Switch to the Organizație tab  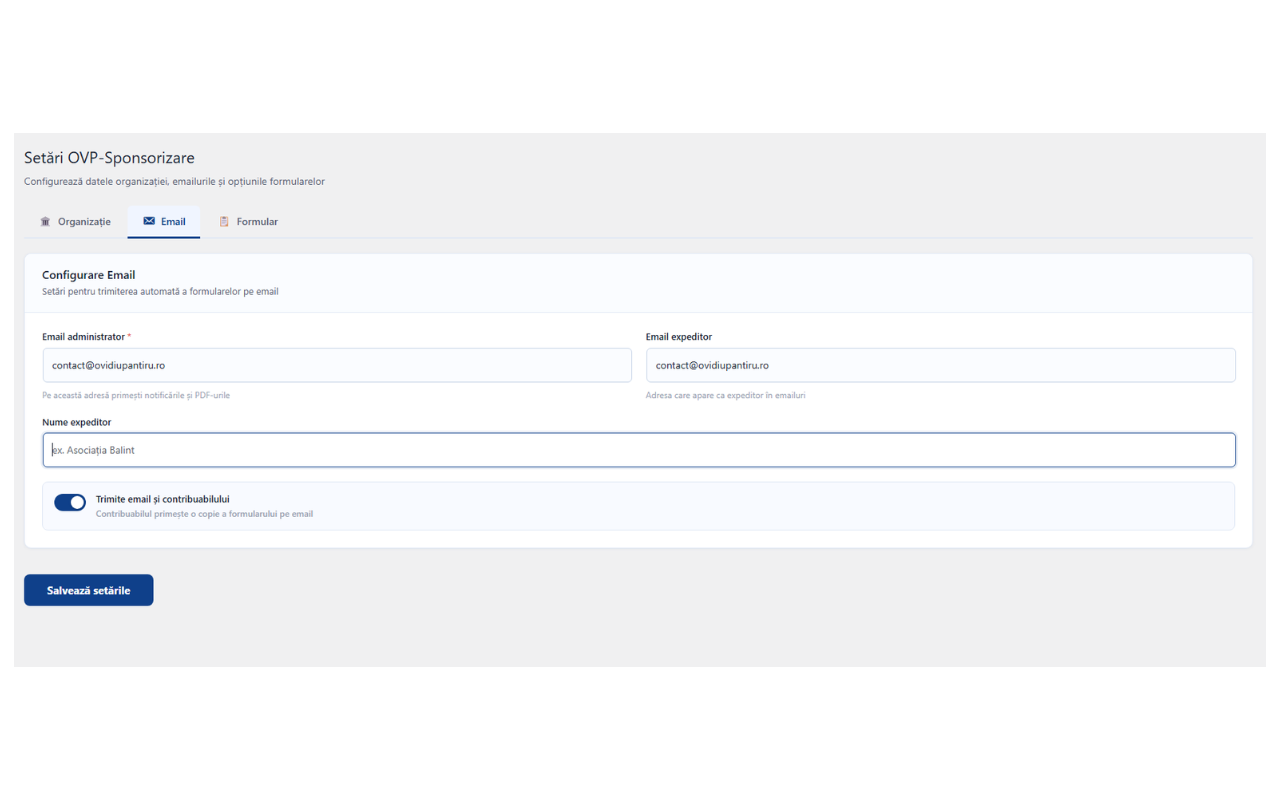tap(75, 222)
